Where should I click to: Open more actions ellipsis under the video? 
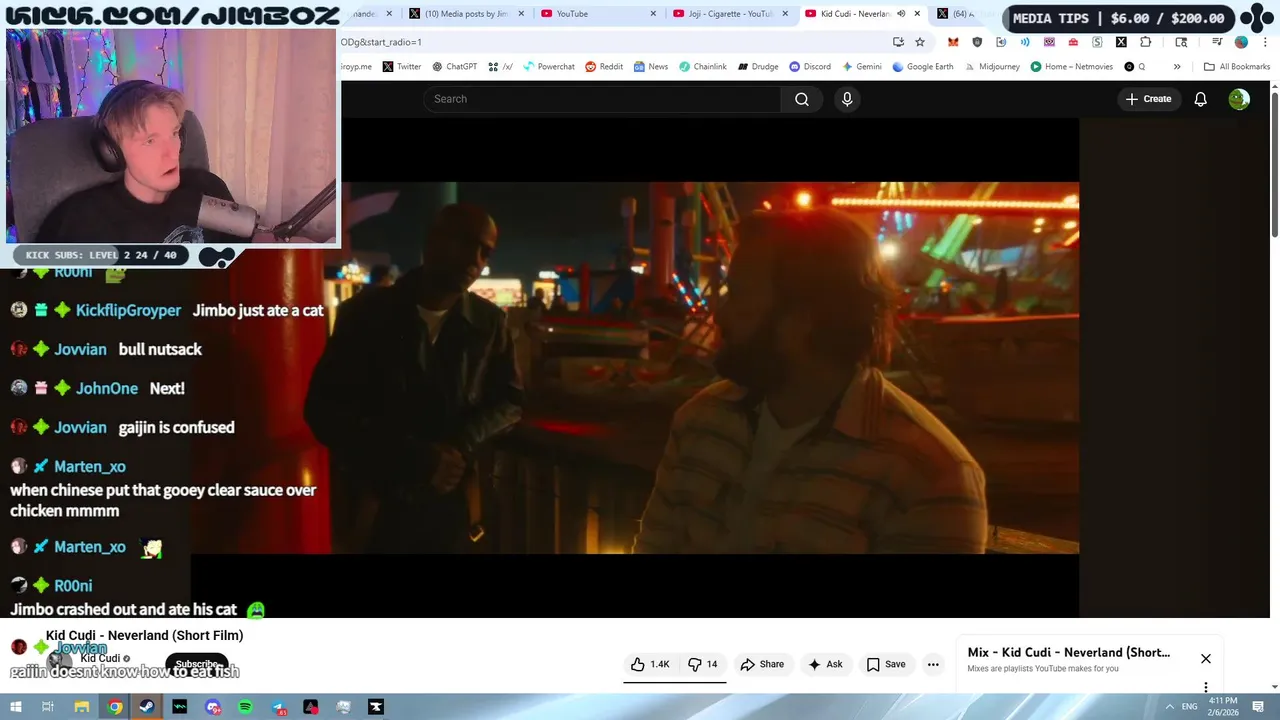pyautogui.click(x=933, y=664)
